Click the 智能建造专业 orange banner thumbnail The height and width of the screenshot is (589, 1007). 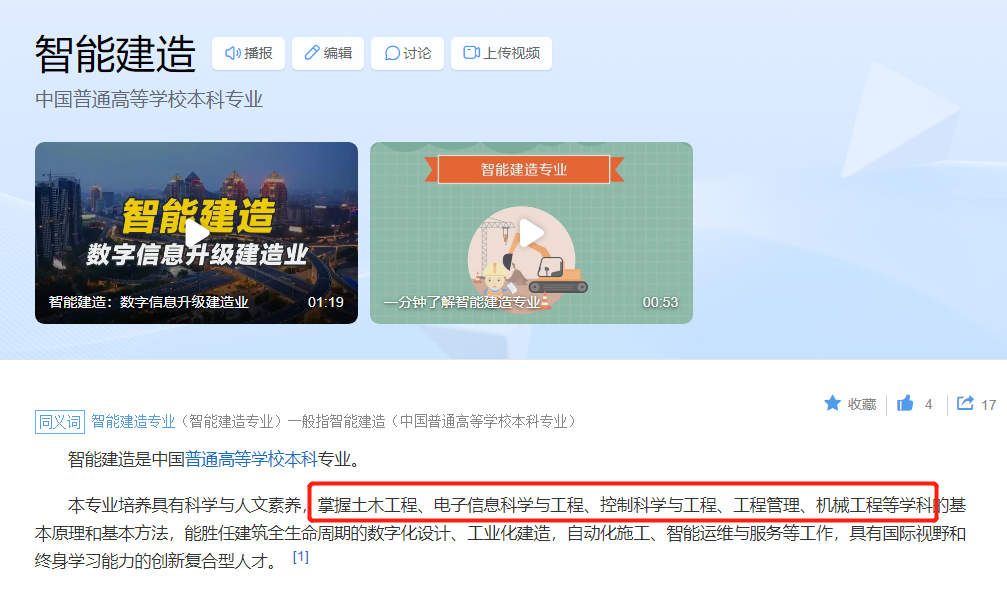tap(524, 170)
